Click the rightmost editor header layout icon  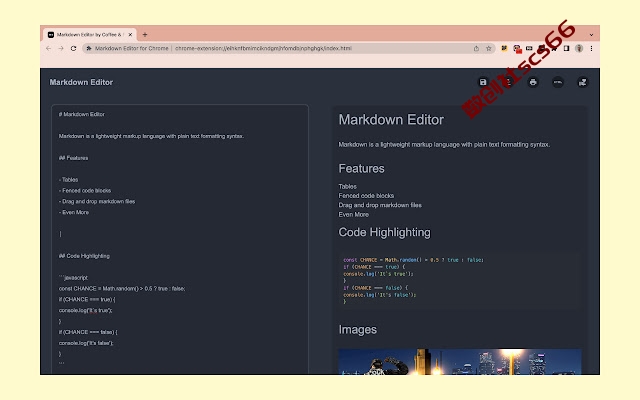pyautogui.click(x=582, y=82)
